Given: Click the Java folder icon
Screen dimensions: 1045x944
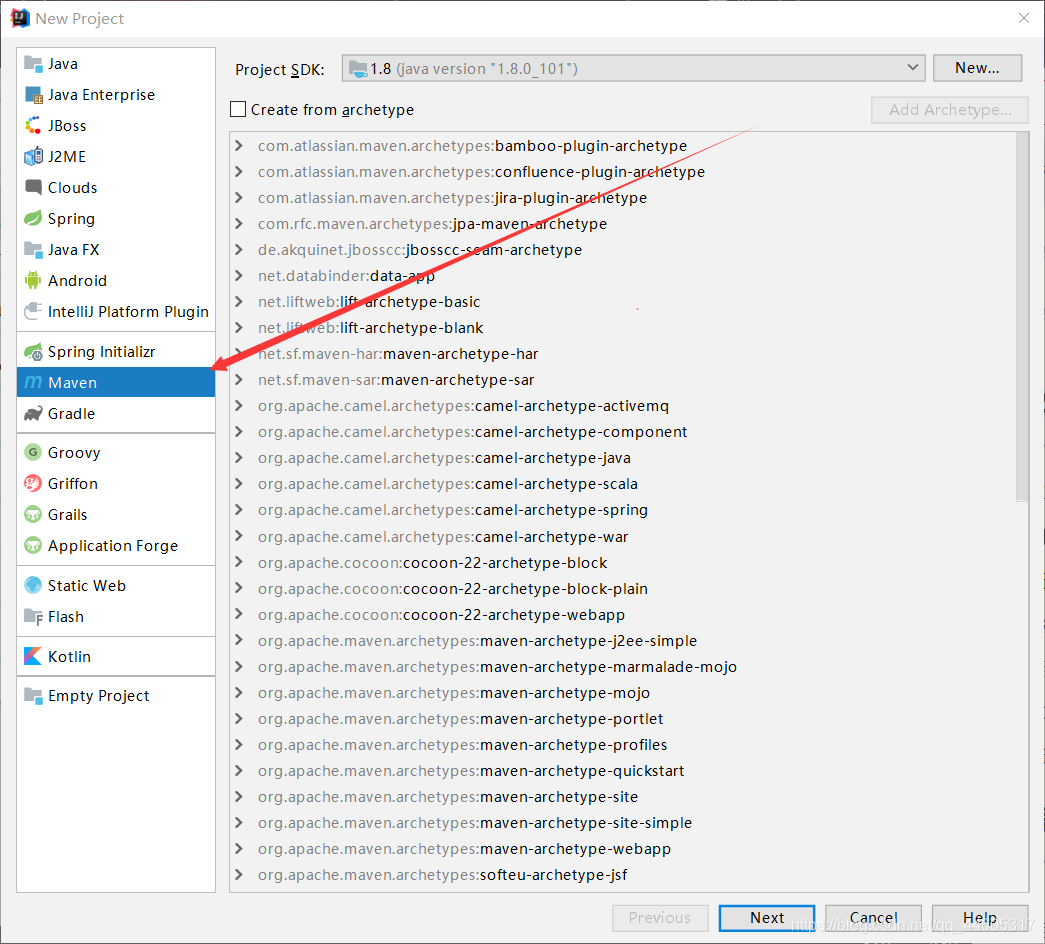Looking at the screenshot, I should pos(33,64).
